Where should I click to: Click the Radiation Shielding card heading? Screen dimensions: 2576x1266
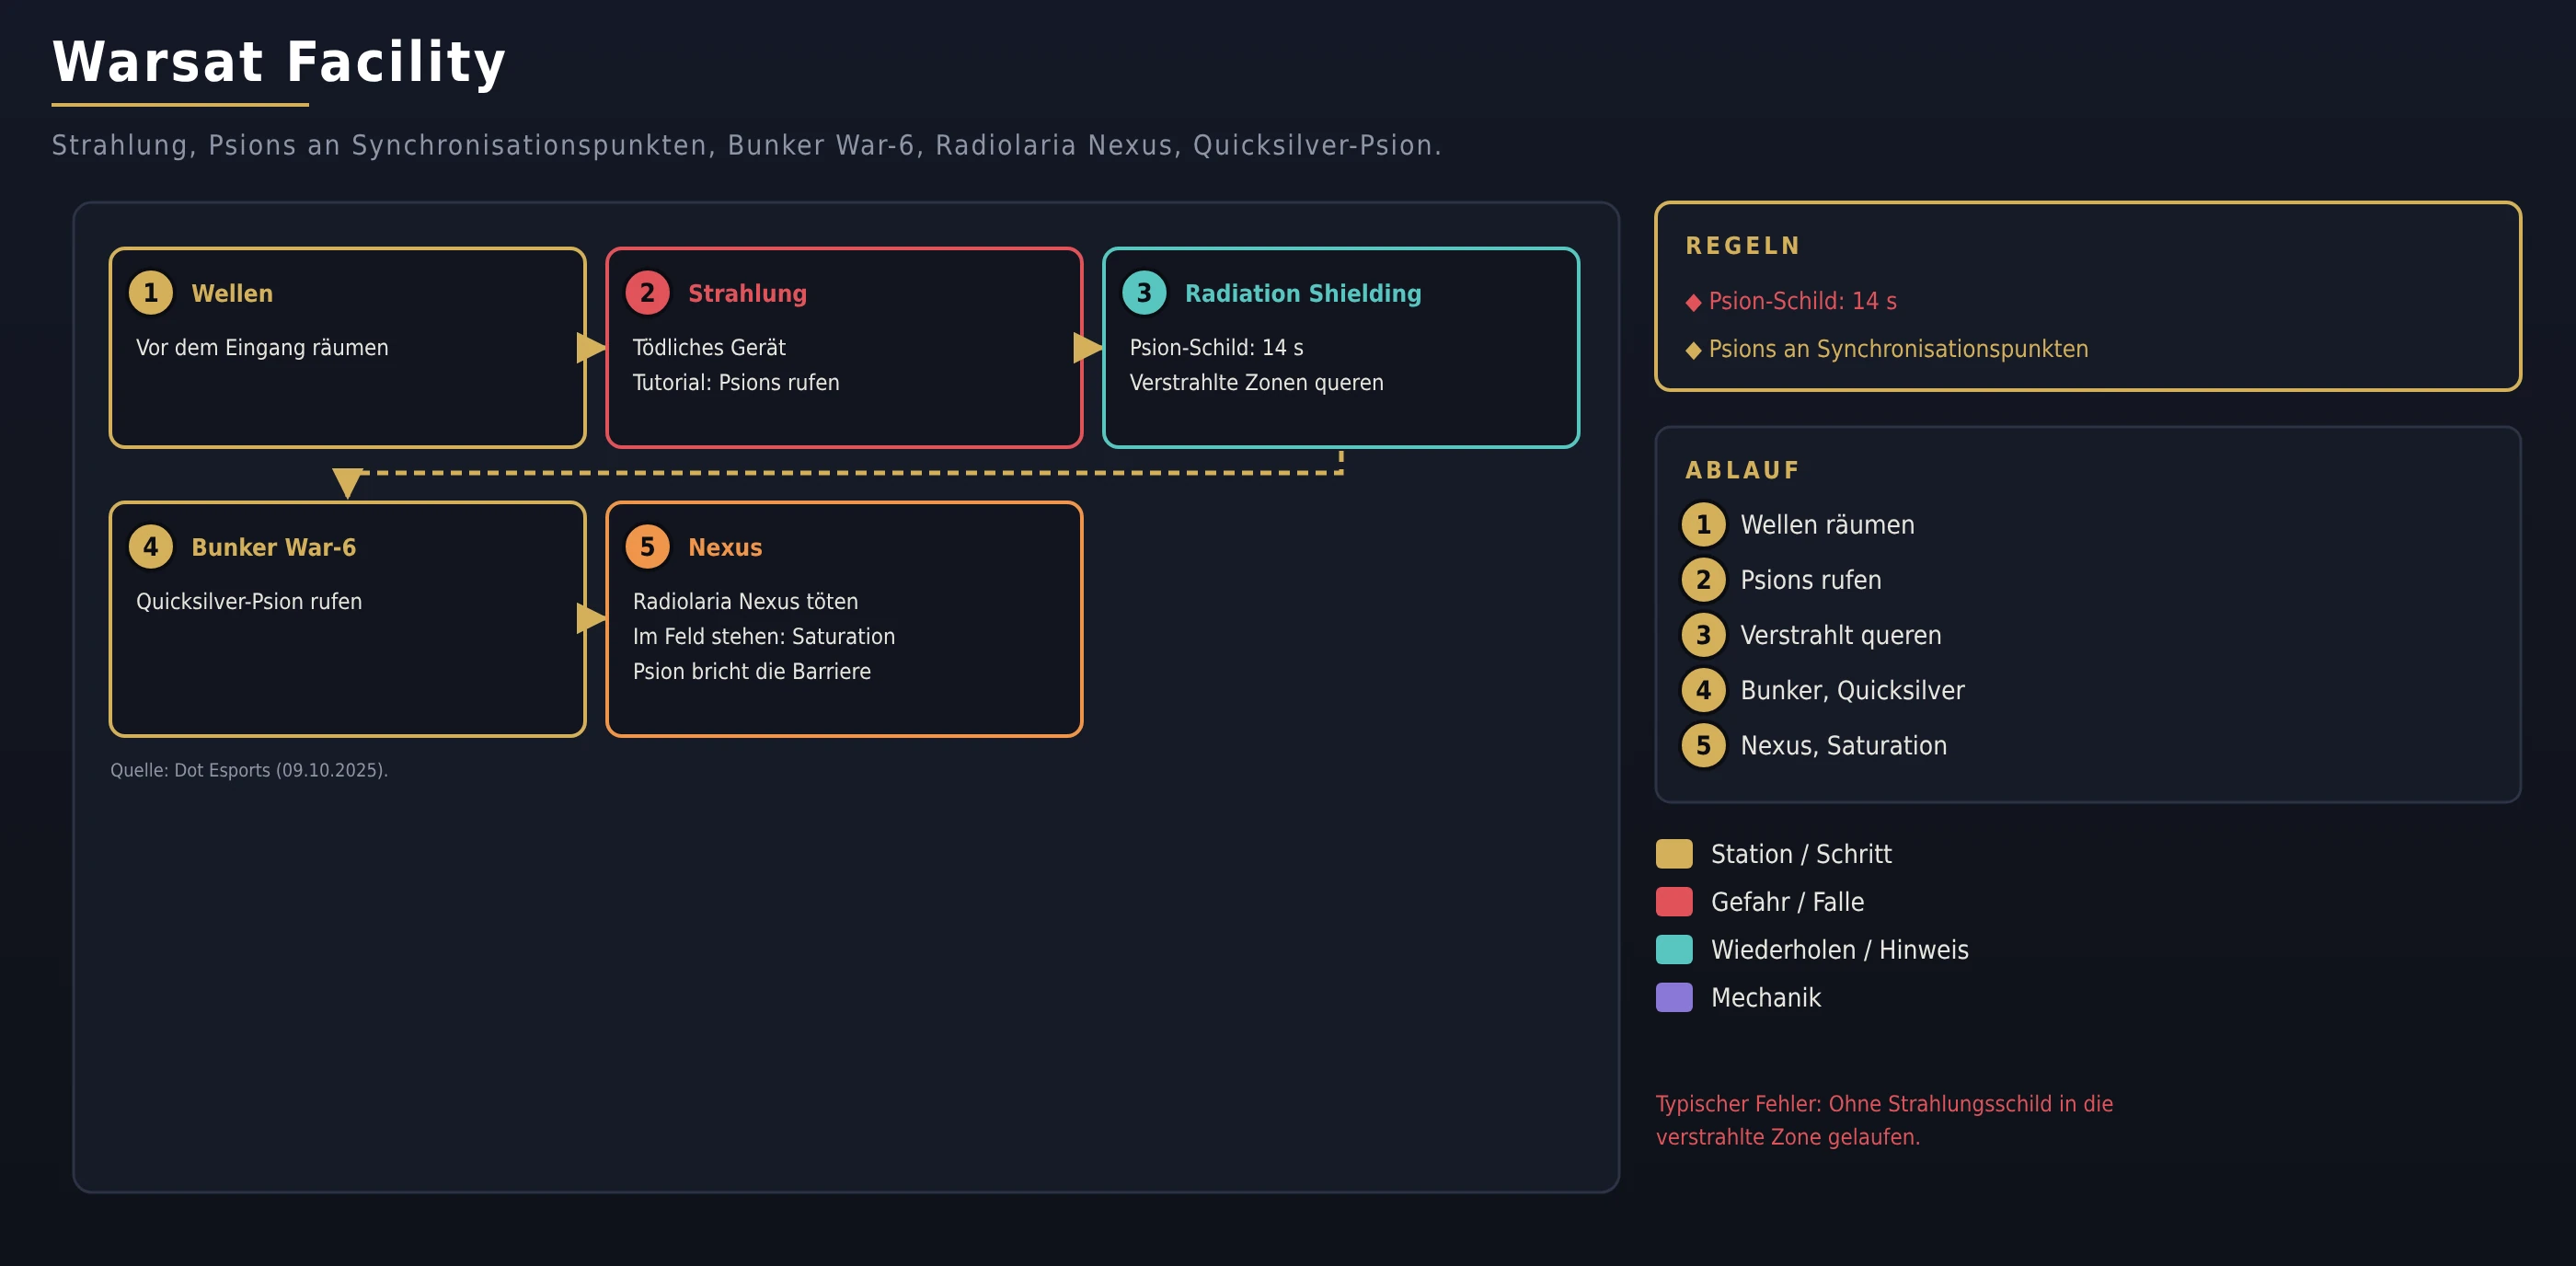click(1303, 293)
